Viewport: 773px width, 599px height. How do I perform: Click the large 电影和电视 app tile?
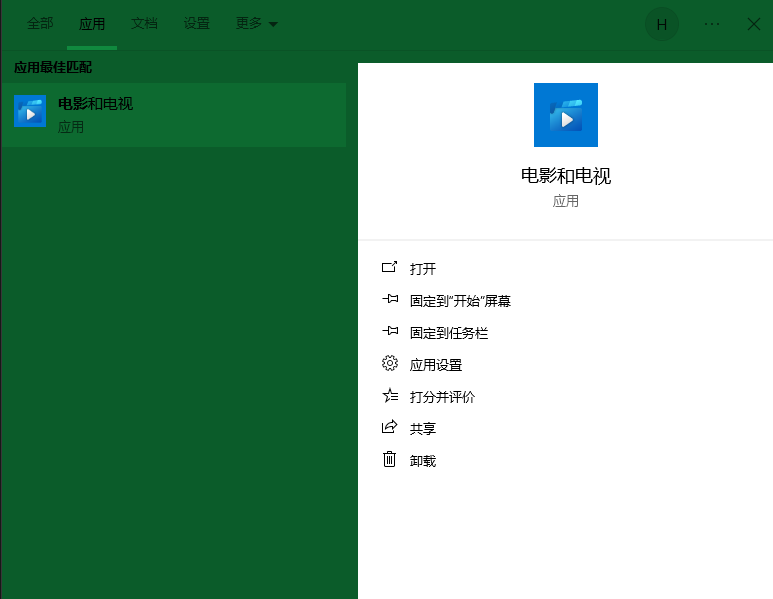pyautogui.click(x=565, y=115)
